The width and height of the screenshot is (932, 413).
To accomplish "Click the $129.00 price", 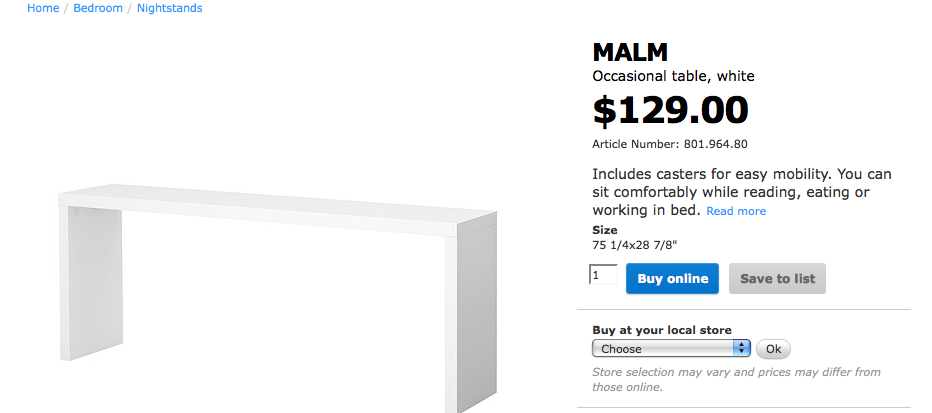I will (670, 110).
